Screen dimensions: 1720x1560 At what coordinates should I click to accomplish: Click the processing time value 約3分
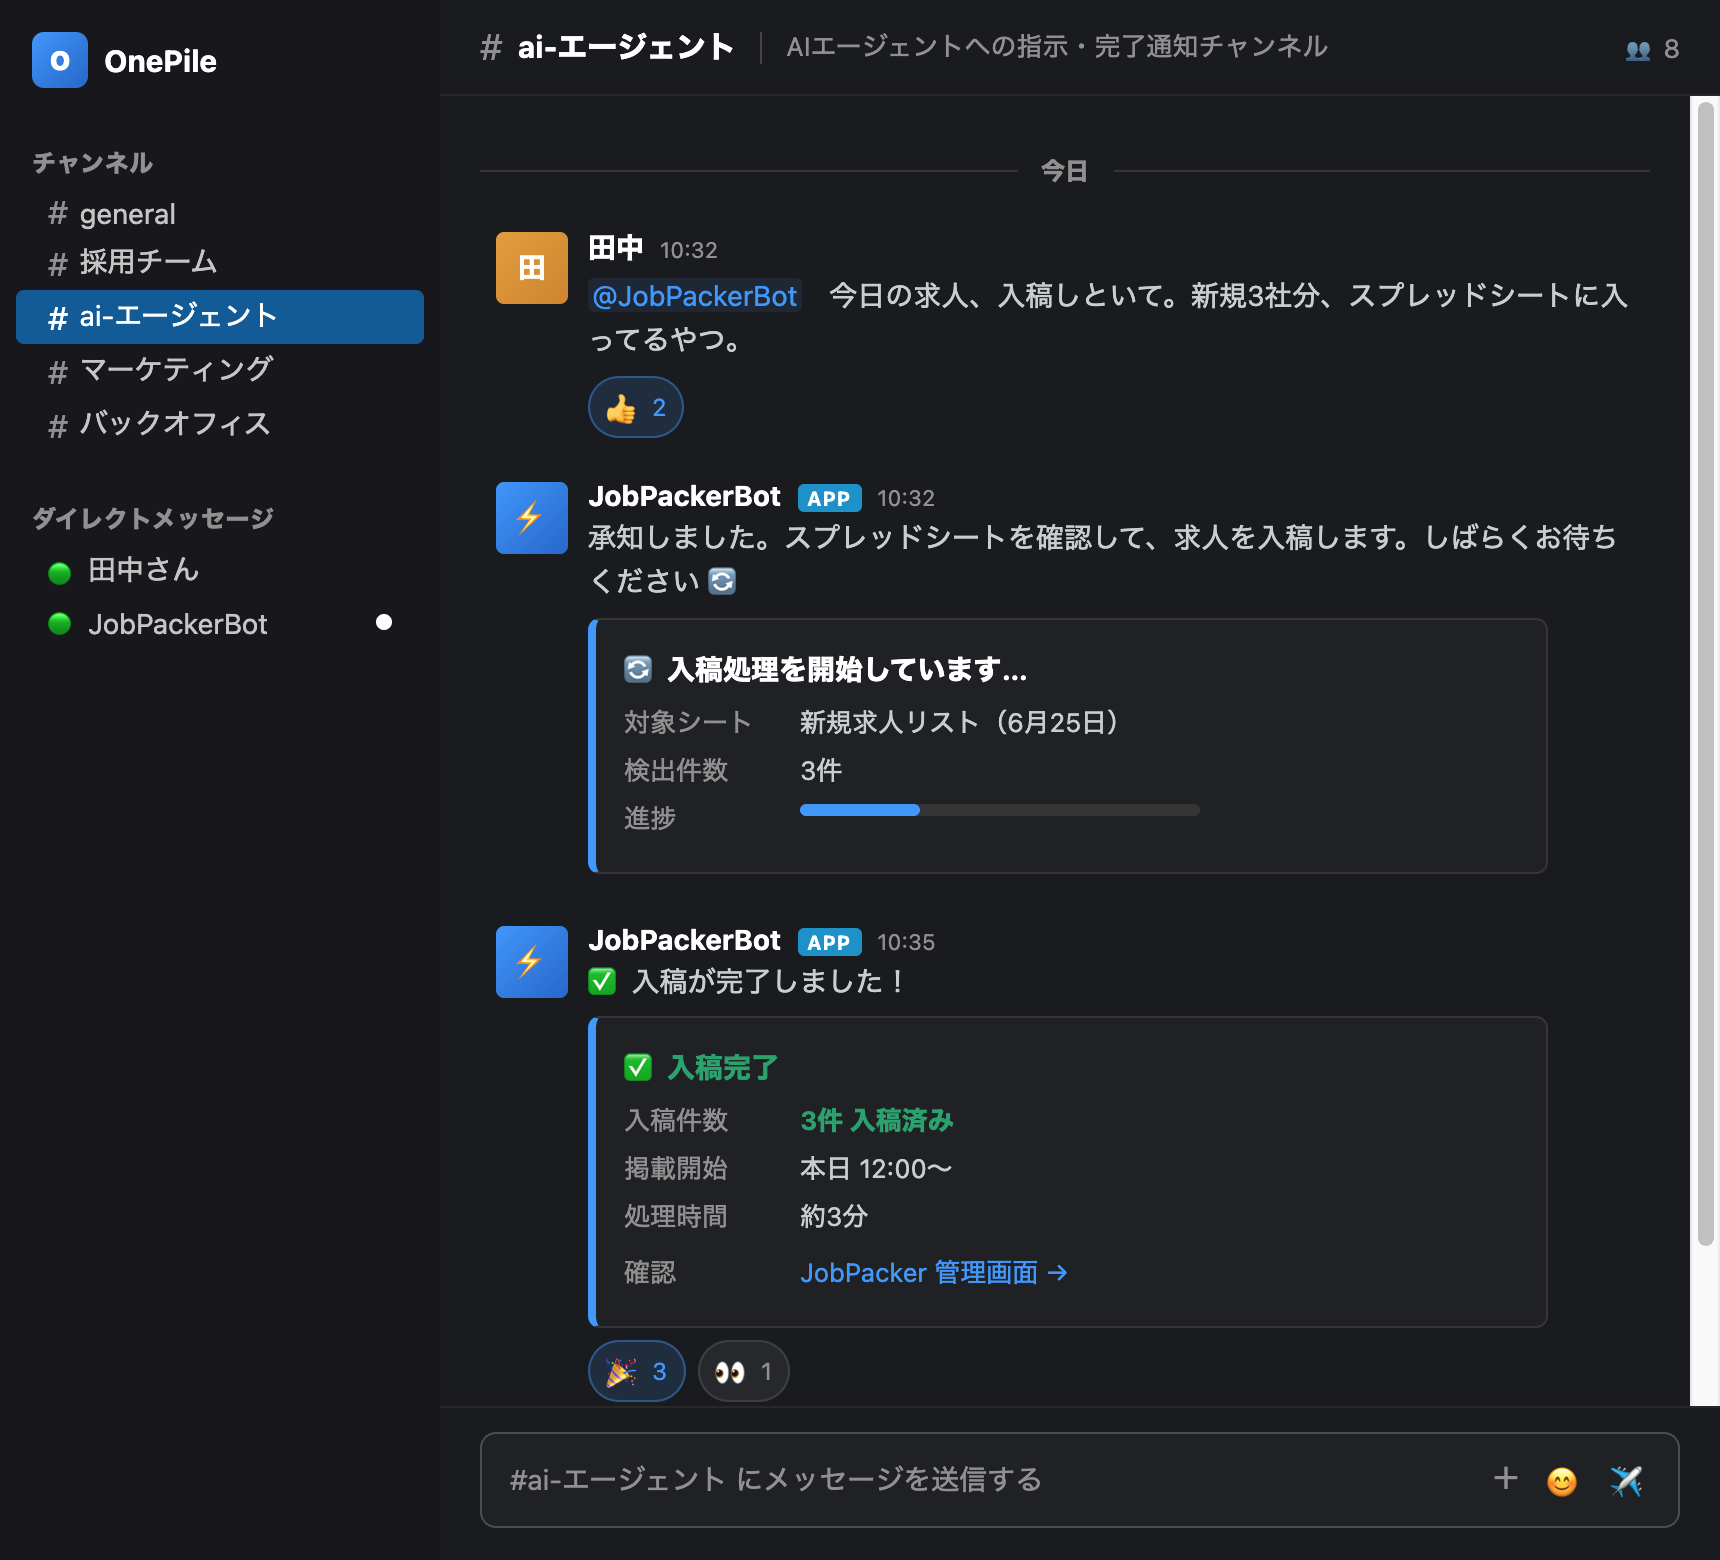coord(834,1216)
